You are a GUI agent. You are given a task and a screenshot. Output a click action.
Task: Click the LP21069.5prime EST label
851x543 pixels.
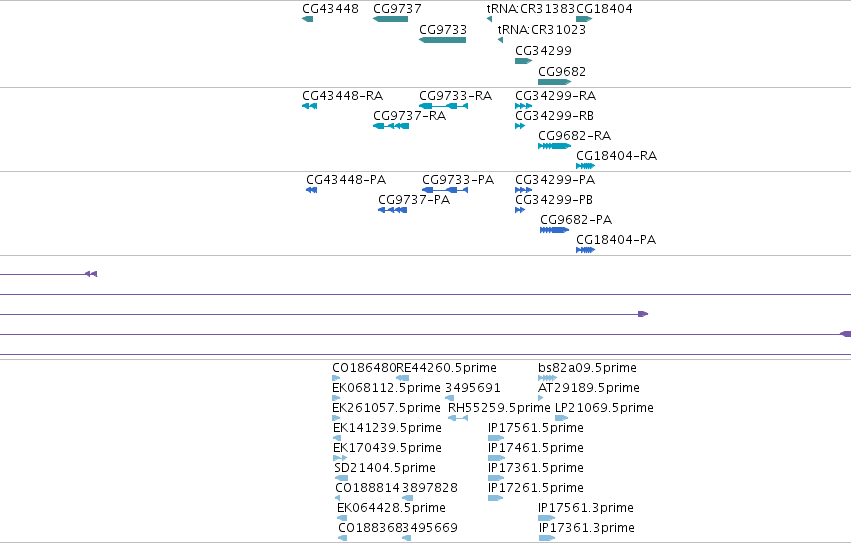604,408
